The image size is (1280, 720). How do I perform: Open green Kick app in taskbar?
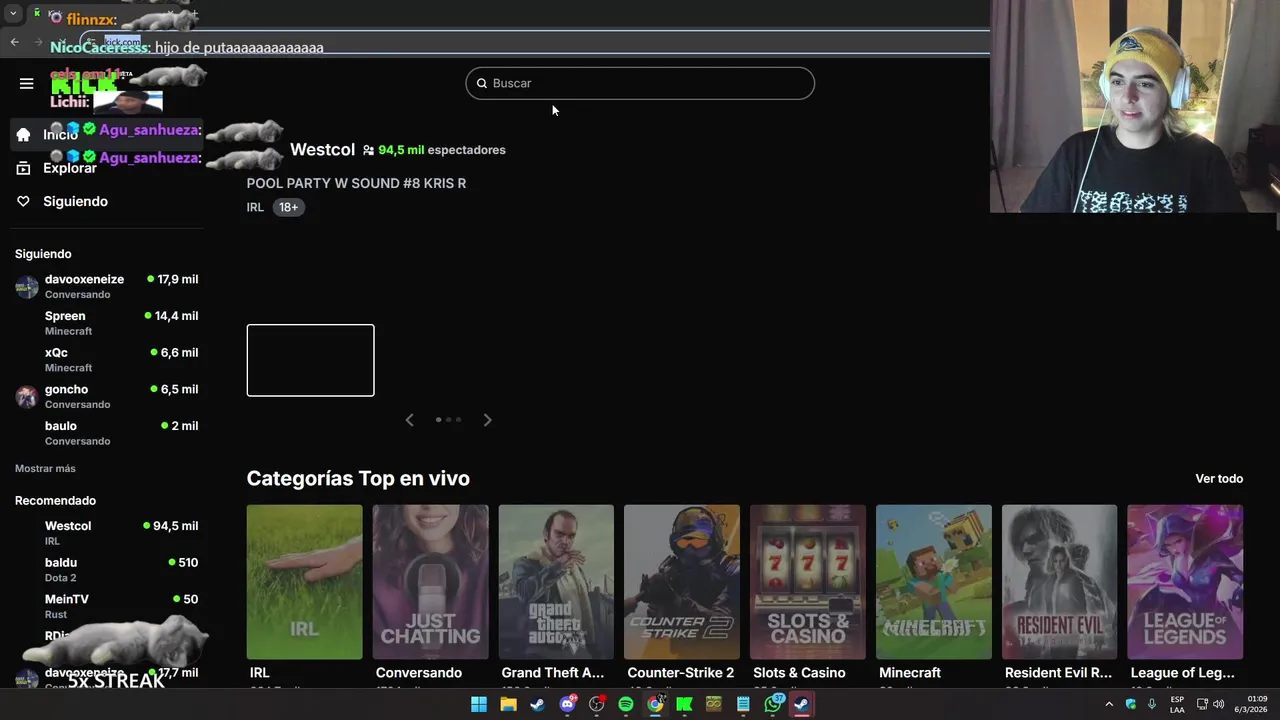click(x=684, y=704)
